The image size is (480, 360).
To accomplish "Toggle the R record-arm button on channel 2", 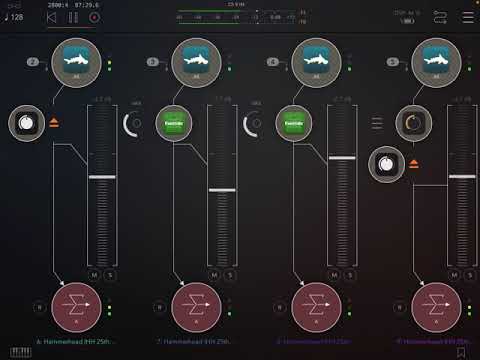I will (x=40, y=307).
